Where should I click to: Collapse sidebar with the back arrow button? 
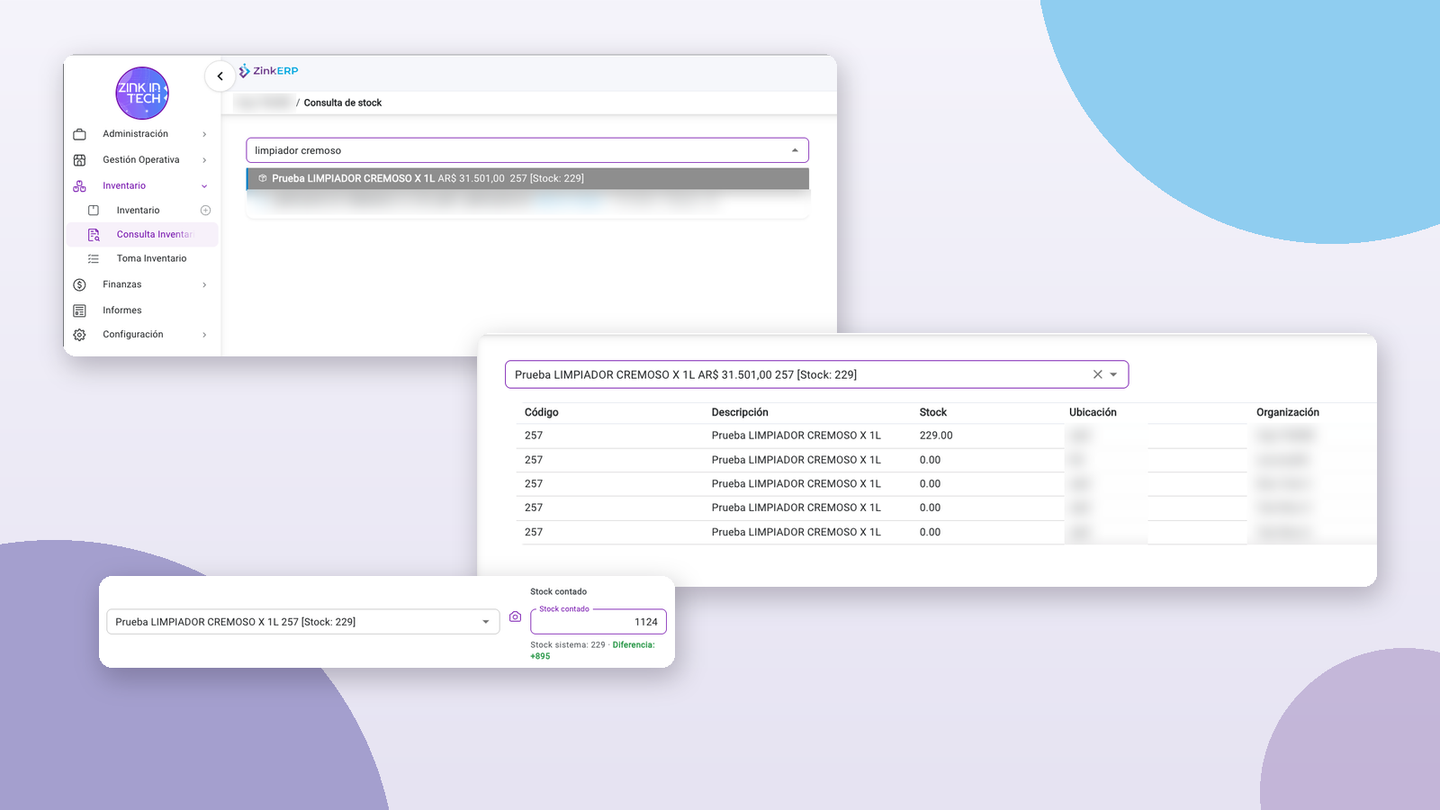click(x=220, y=76)
